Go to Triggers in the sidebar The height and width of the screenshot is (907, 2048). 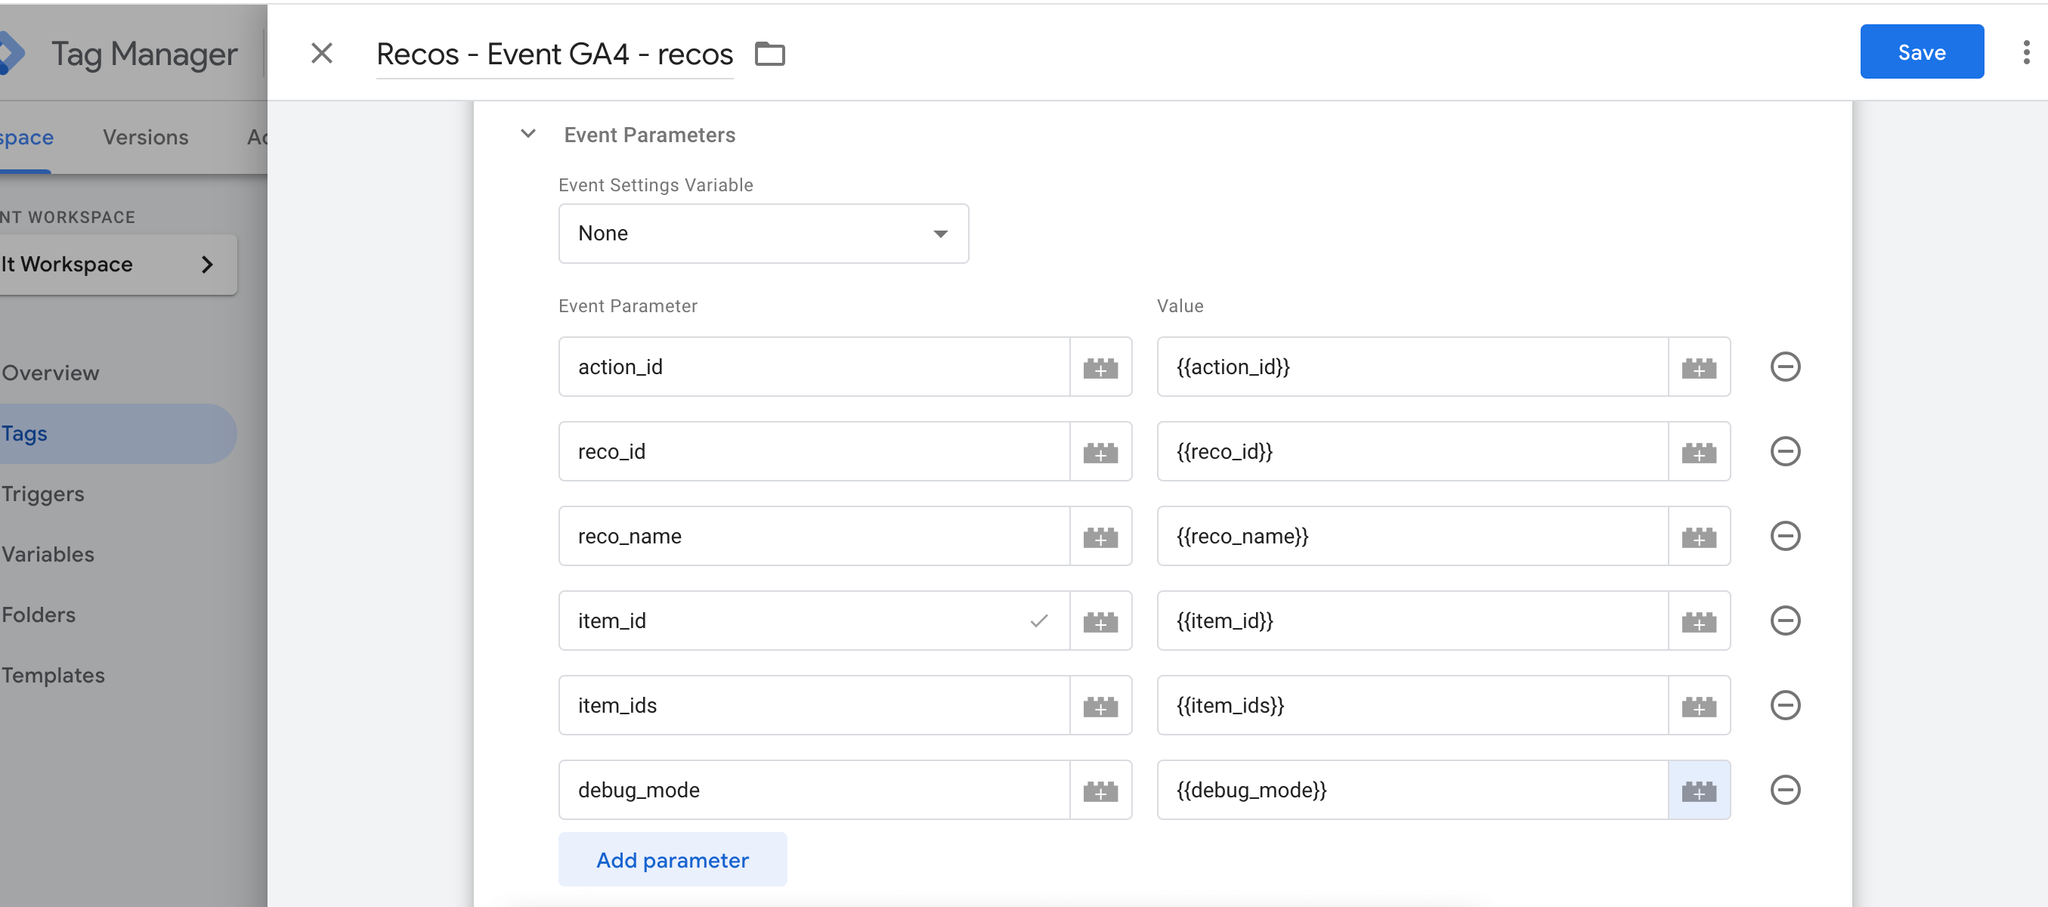(x=43, y=494)
